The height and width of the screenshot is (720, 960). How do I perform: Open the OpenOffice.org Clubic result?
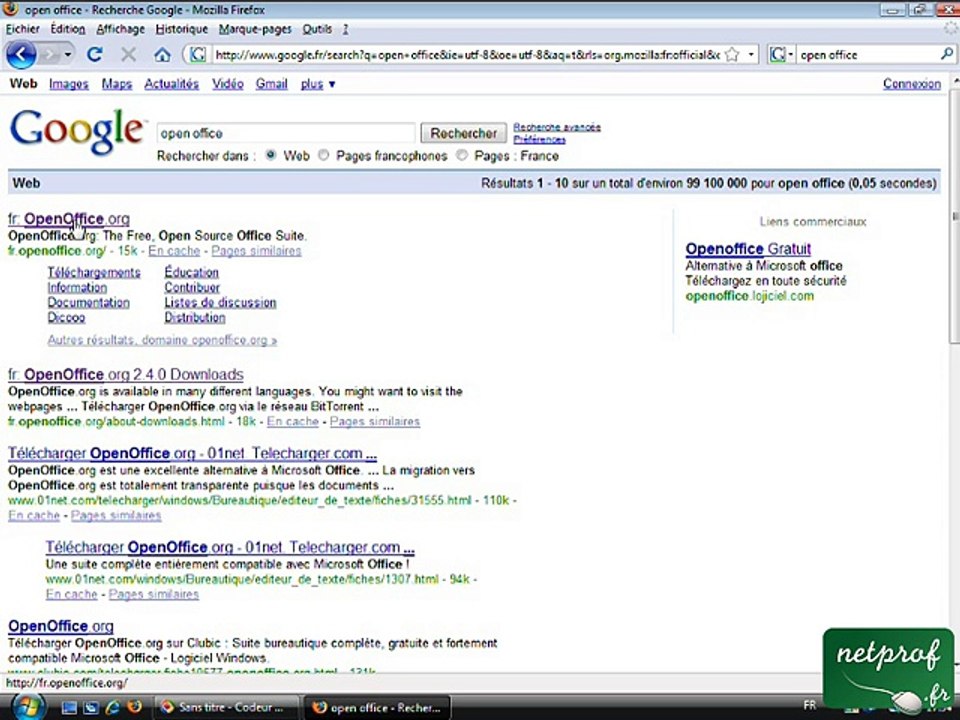click(61, 626)
